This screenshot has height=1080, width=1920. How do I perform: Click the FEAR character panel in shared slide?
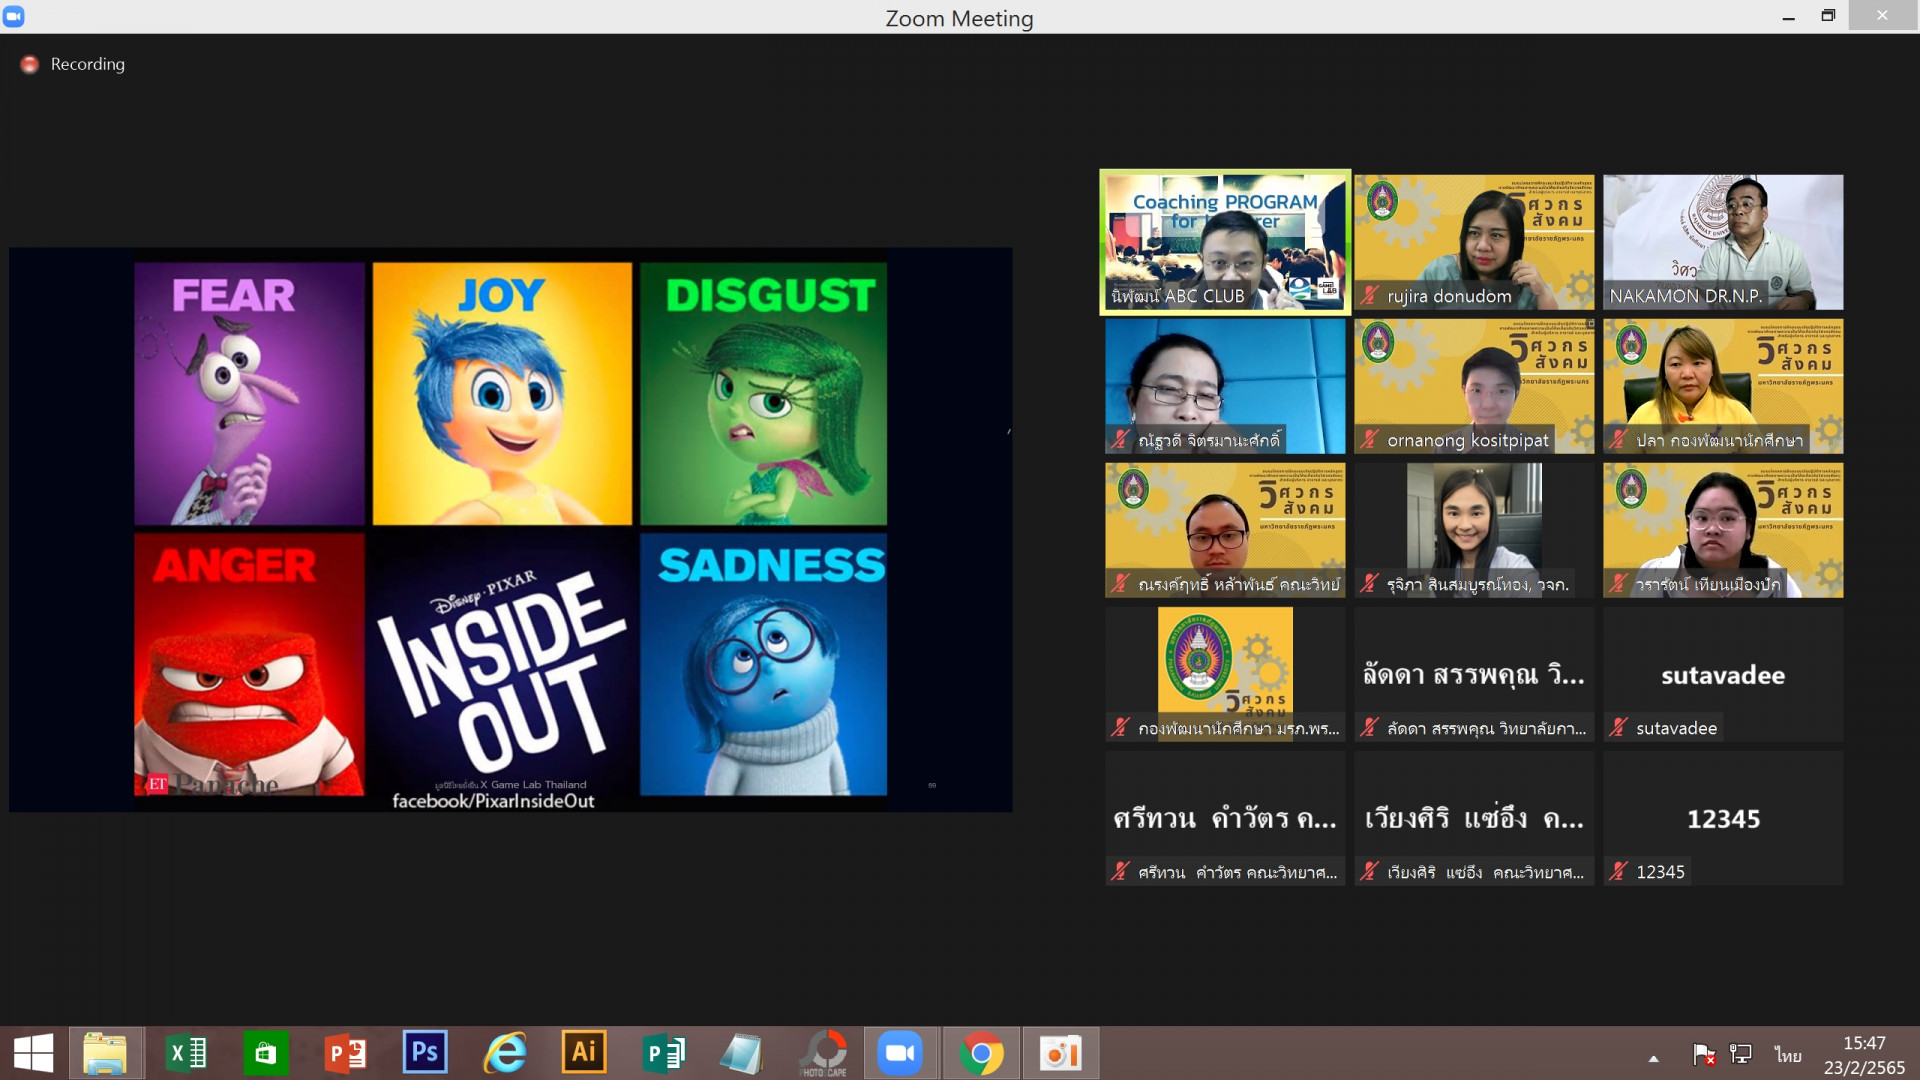point(249,394)
